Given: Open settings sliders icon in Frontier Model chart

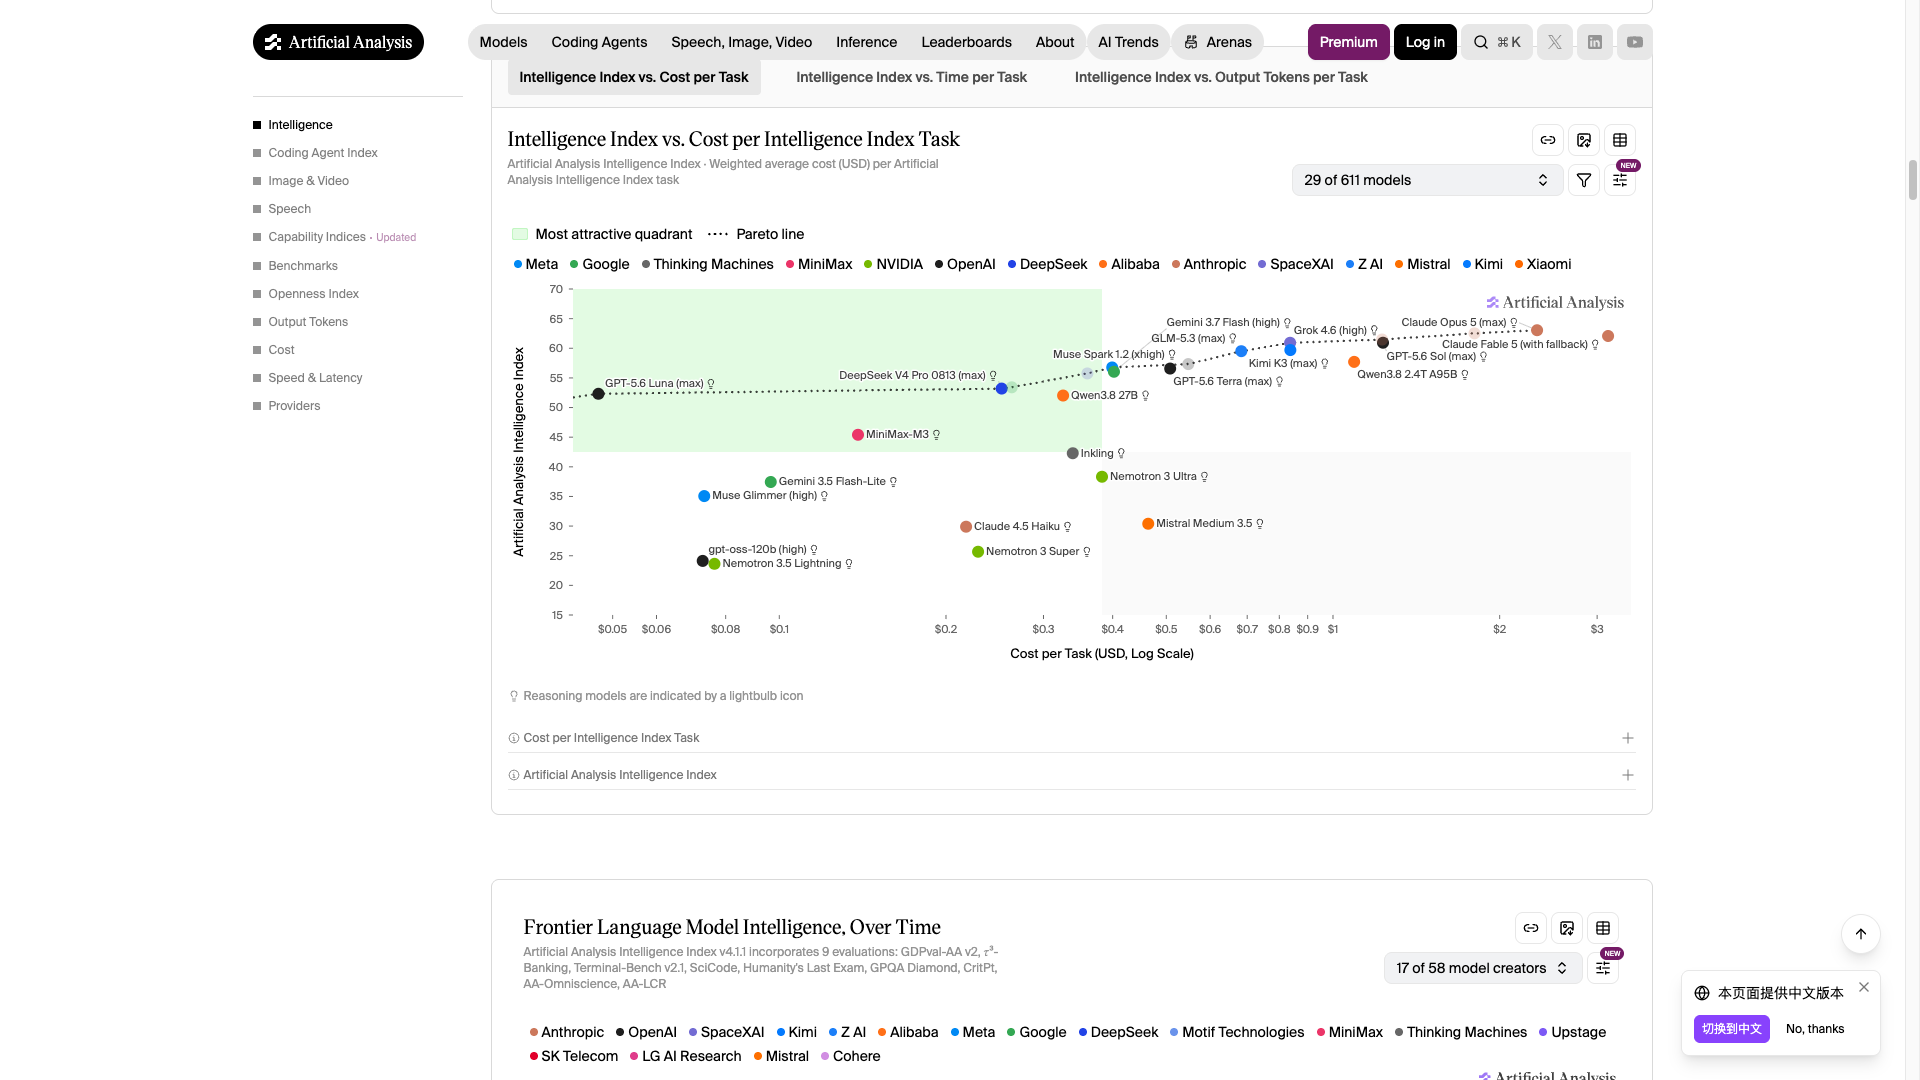Looking at the screenshot, I should pyautogui.click(x=1603, y=968).
